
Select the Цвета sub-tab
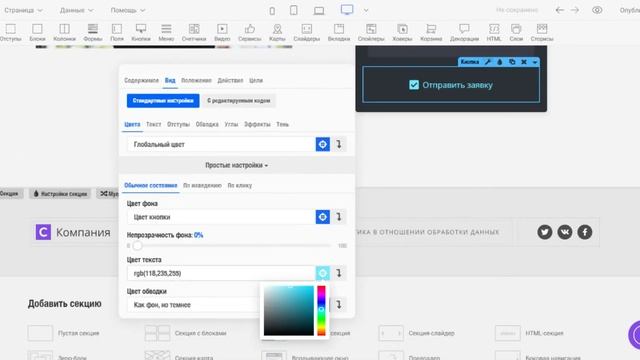click(x=132, y=124)
